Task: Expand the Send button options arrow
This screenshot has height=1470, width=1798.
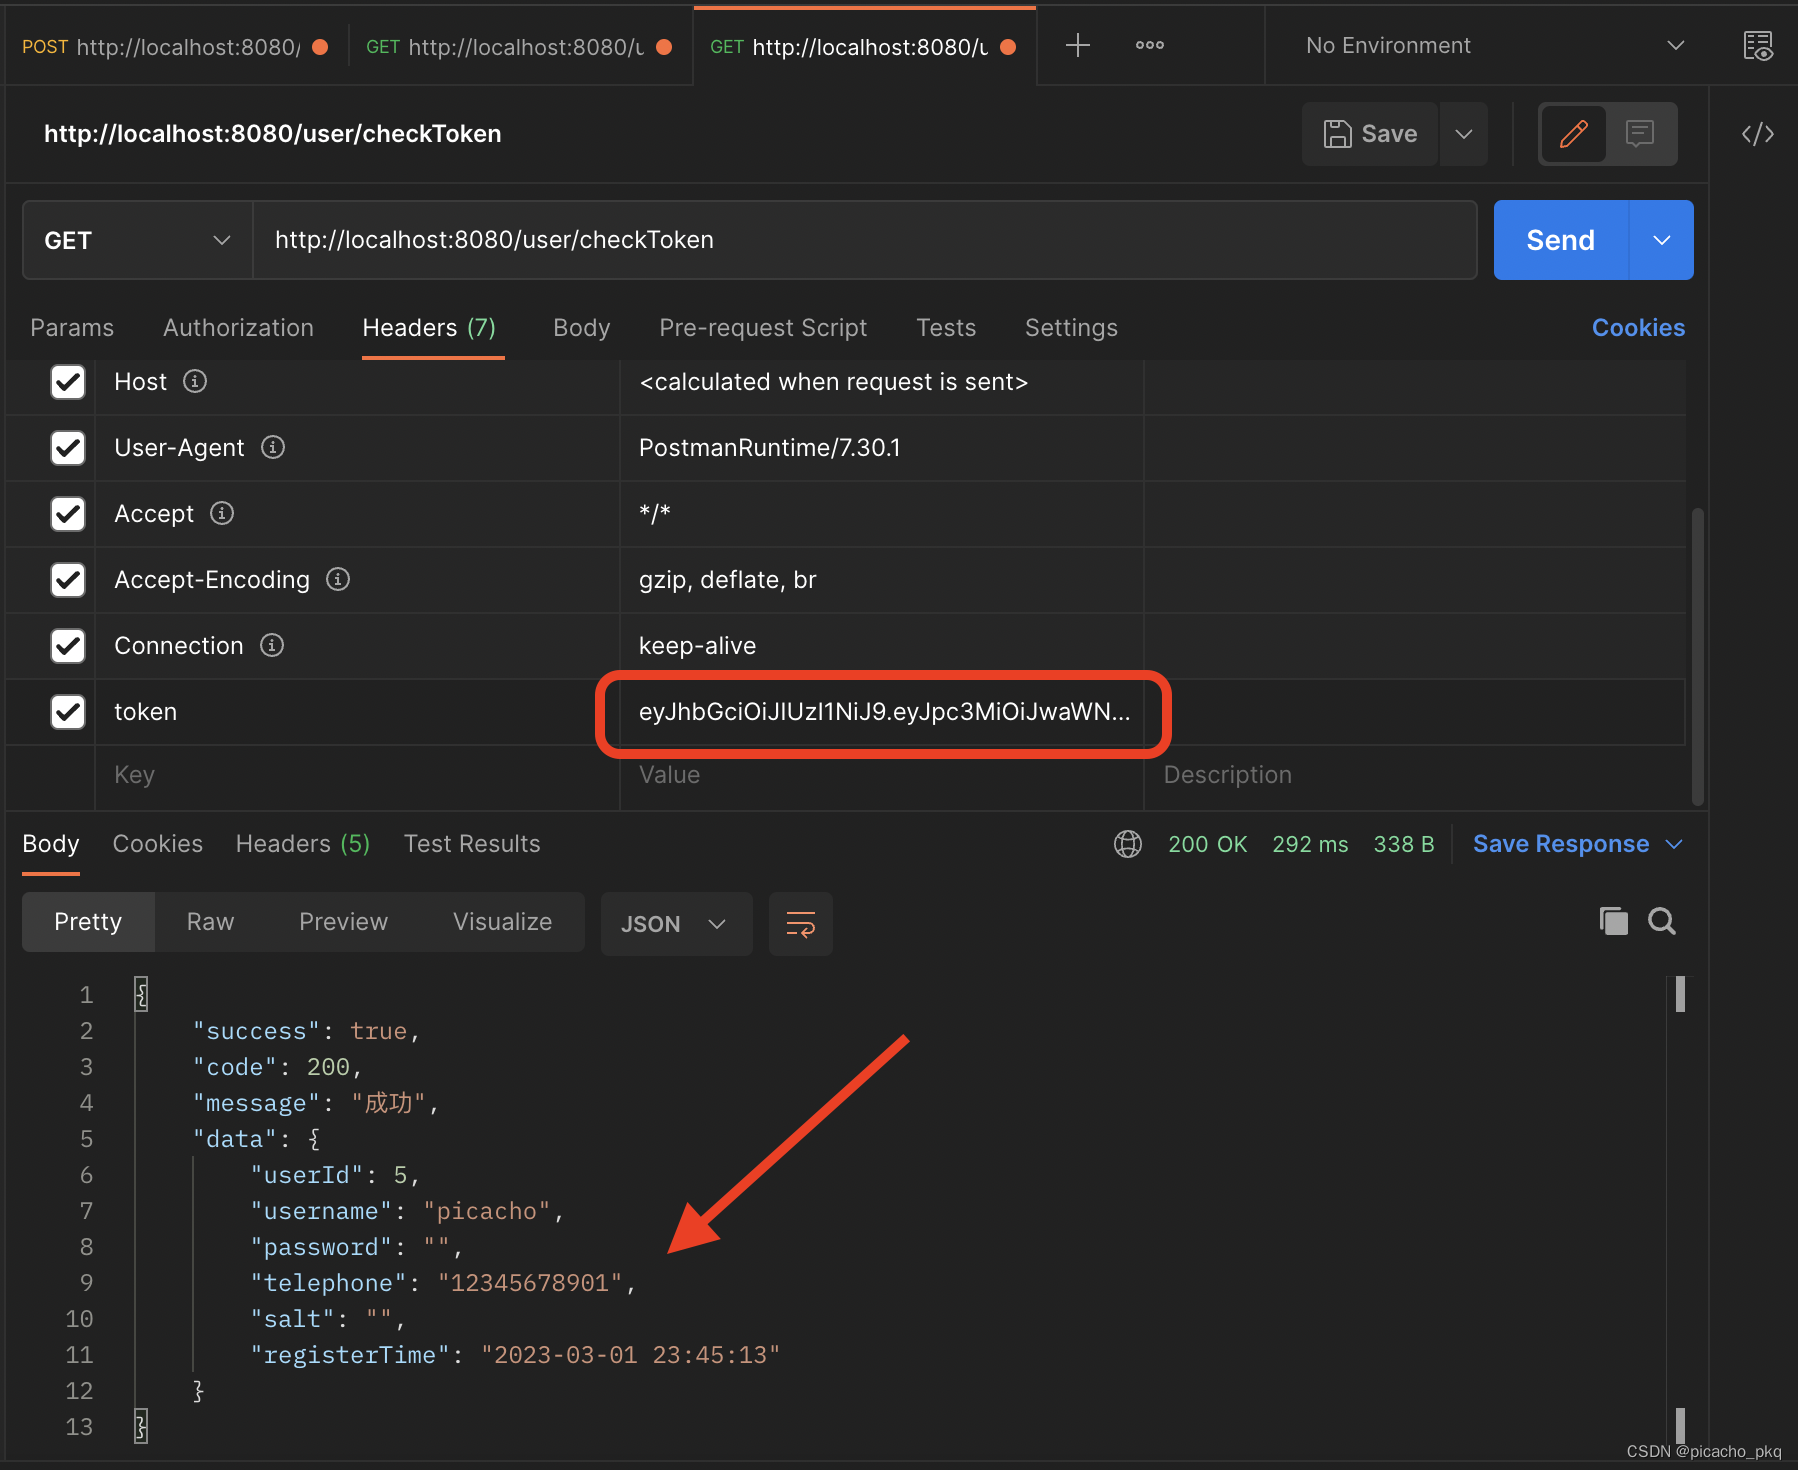Action: 1661,240
